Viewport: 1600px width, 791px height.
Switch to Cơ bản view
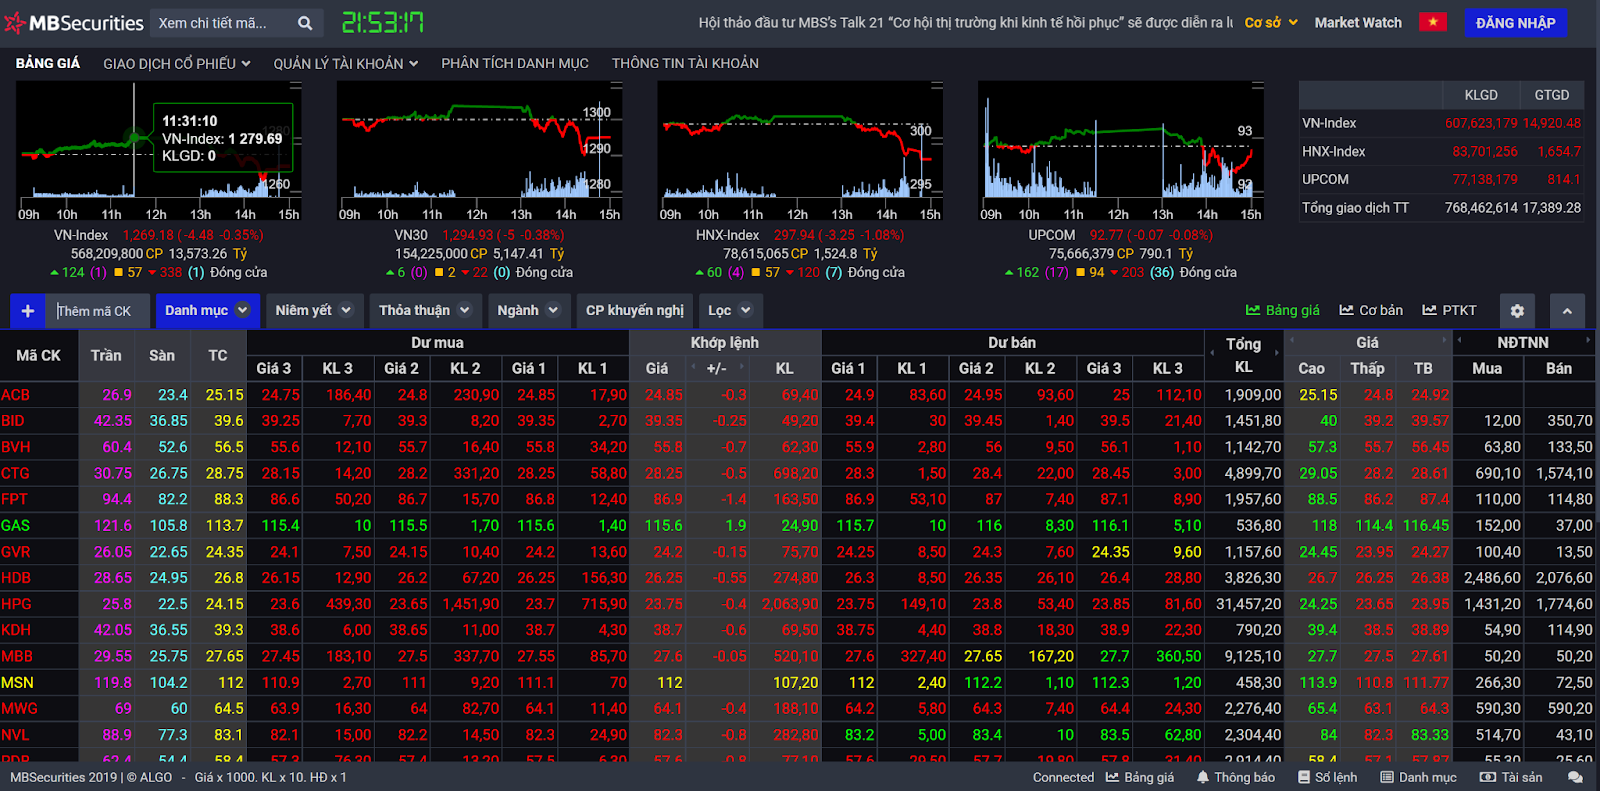(x=1371, y=310)
